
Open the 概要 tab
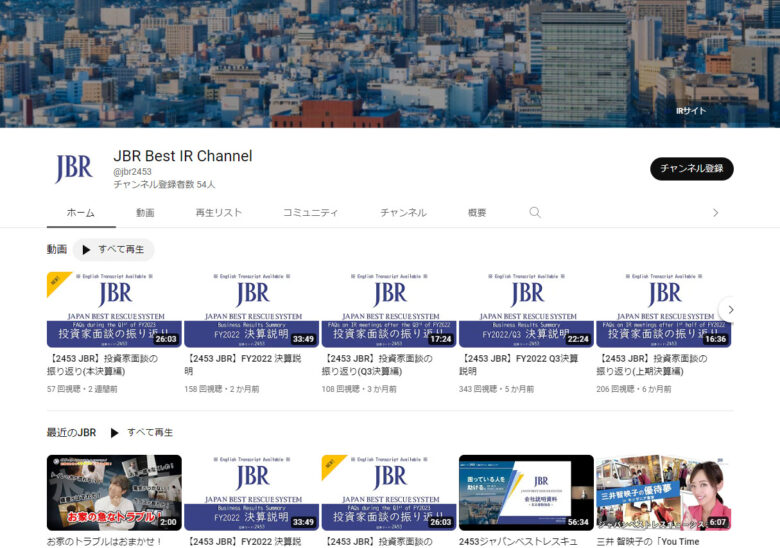point(477,213)
